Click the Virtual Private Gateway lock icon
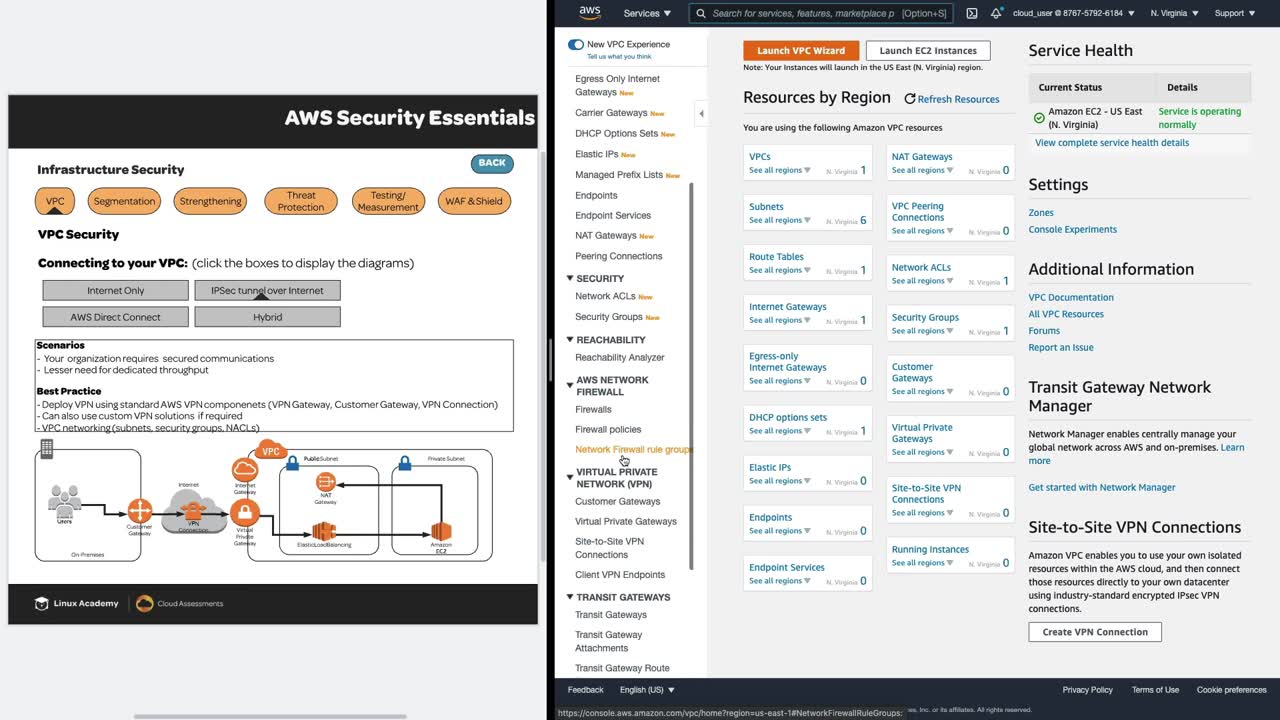Viewport: 1280px width, 720px height. (245, 513)
